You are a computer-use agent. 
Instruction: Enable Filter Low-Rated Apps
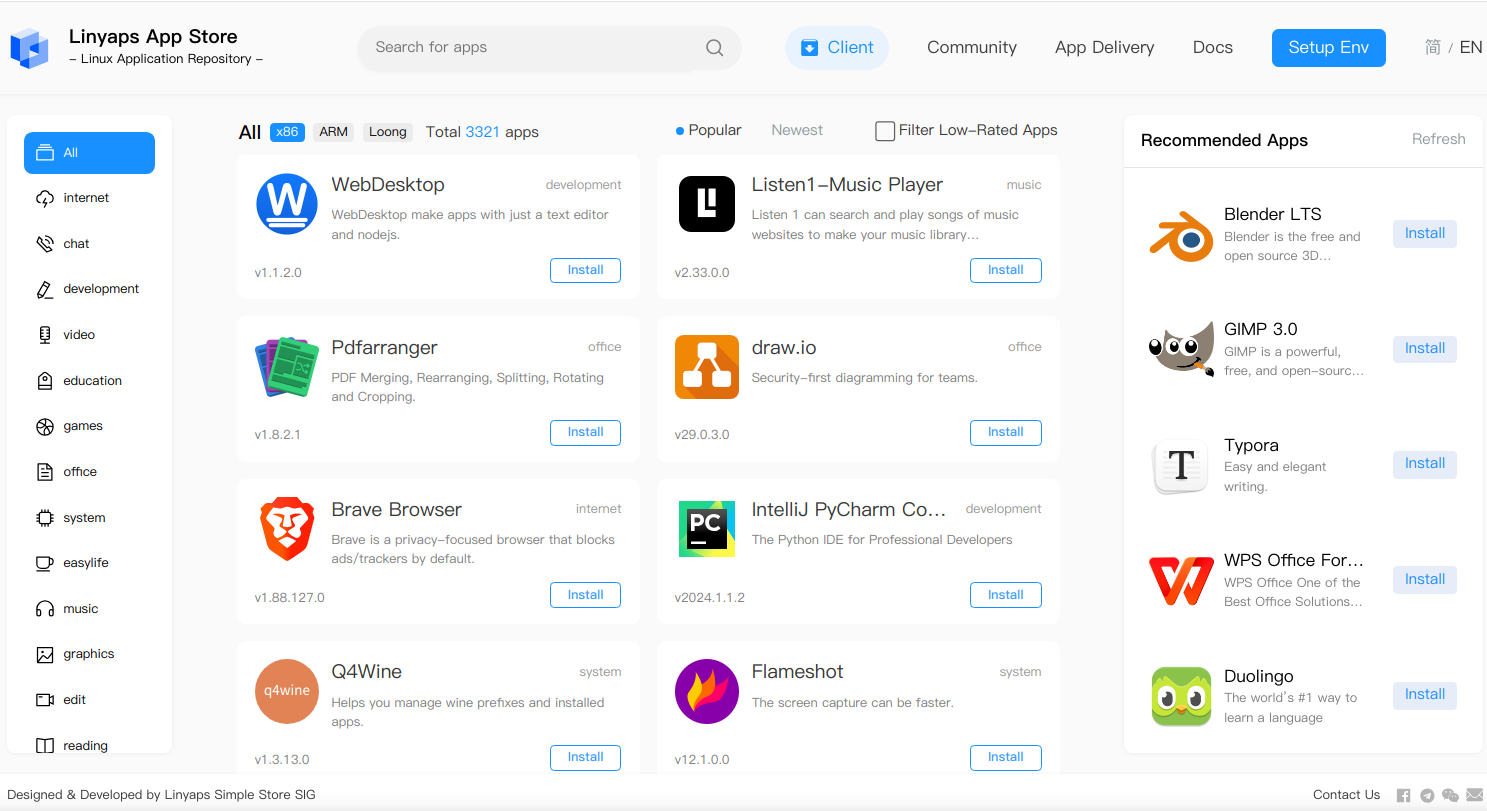[x=885, y=130]
